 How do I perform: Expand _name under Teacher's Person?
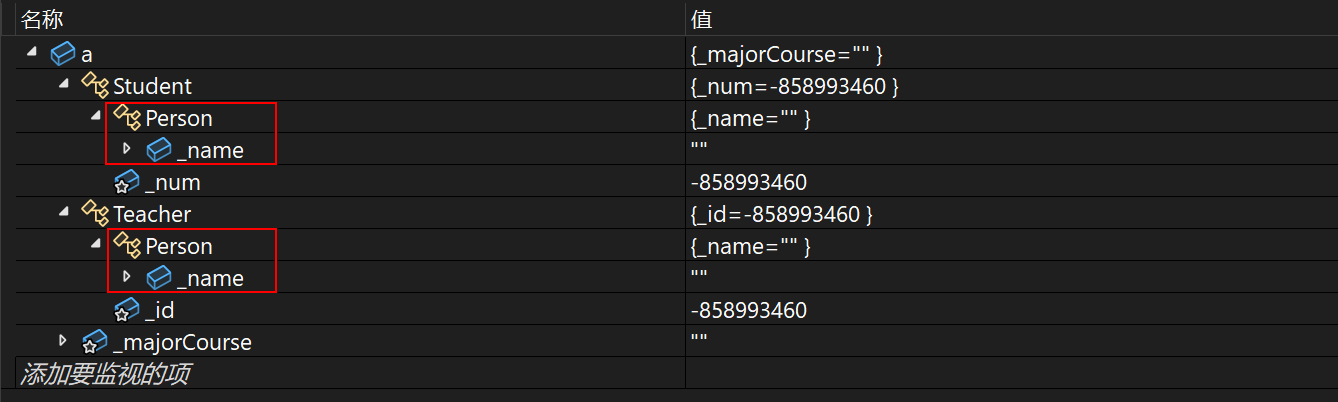[x=127, y=277]
